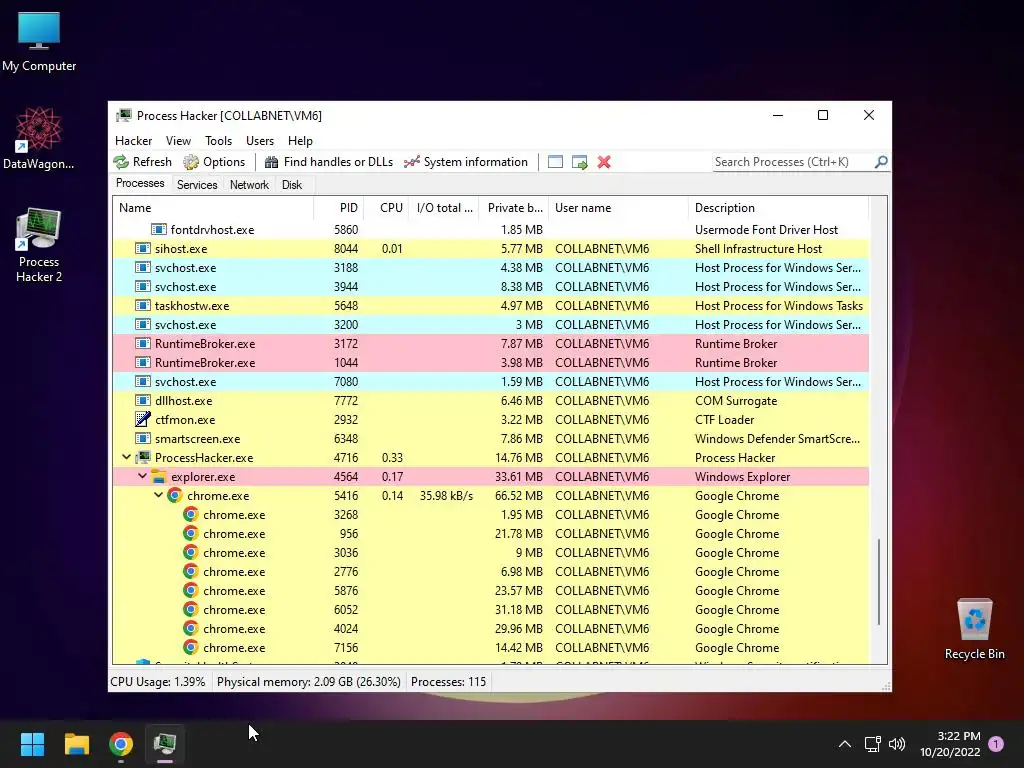
Task: Sort by User name column header
Action: pyautogui.click(x=618, y=208)
